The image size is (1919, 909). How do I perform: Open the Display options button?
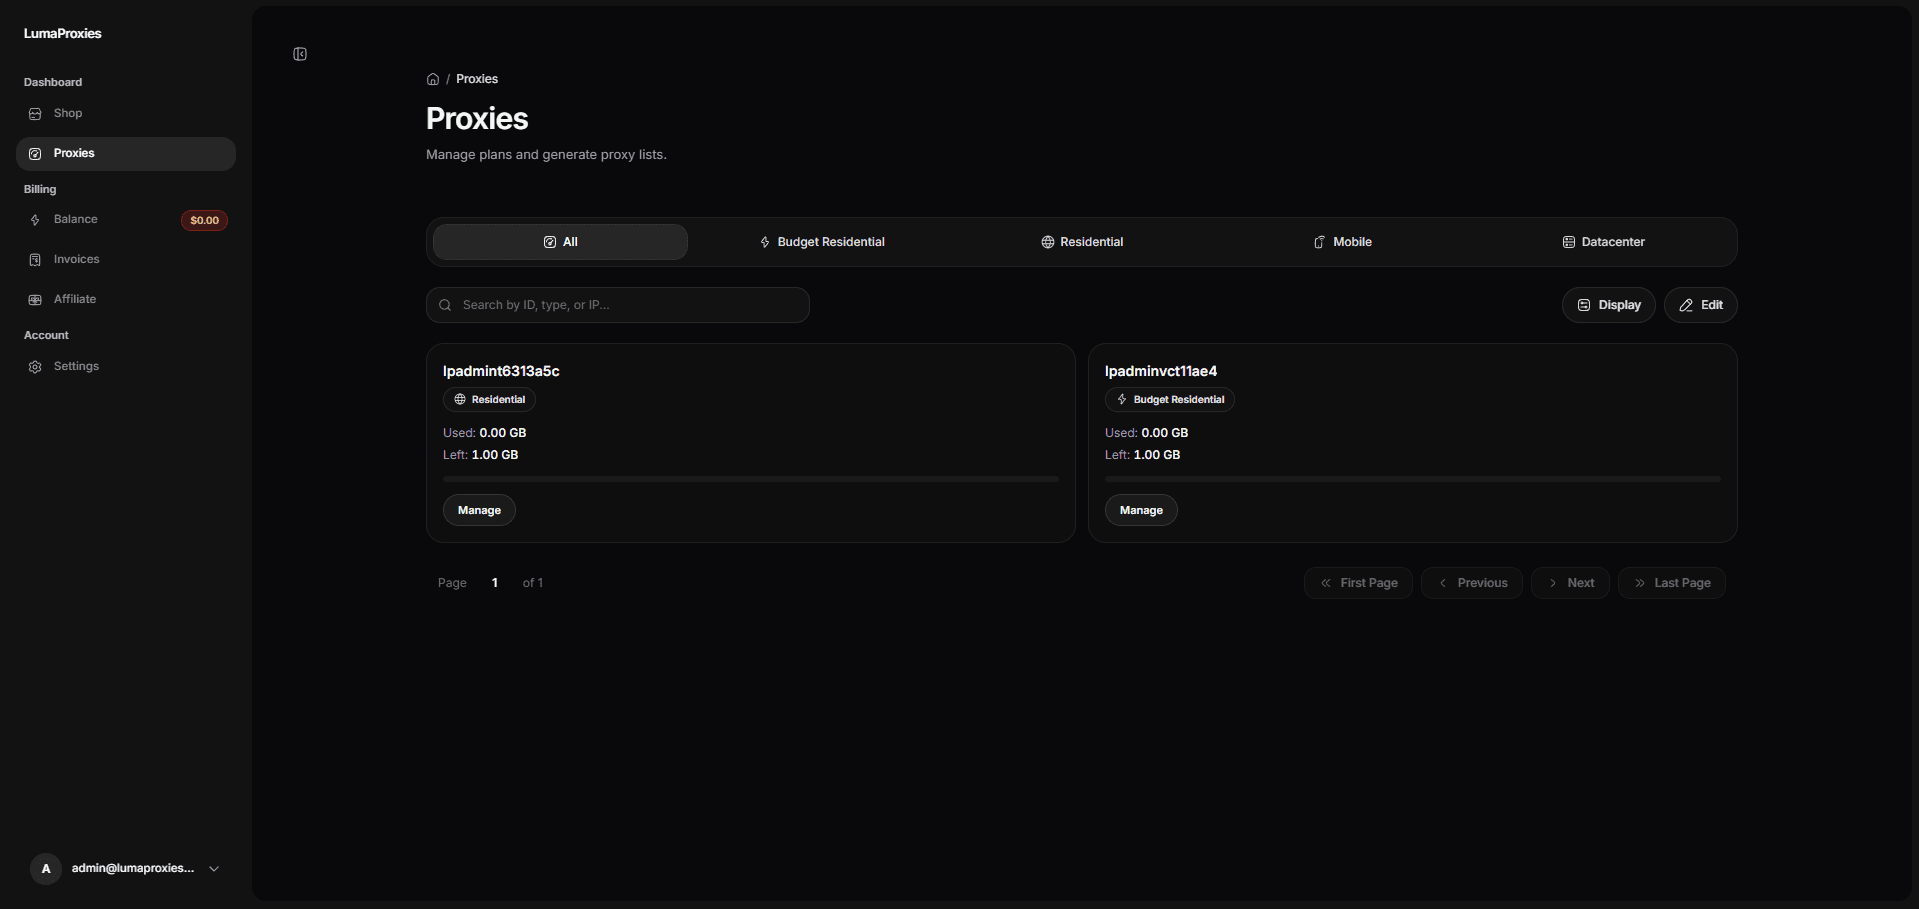1608,305
